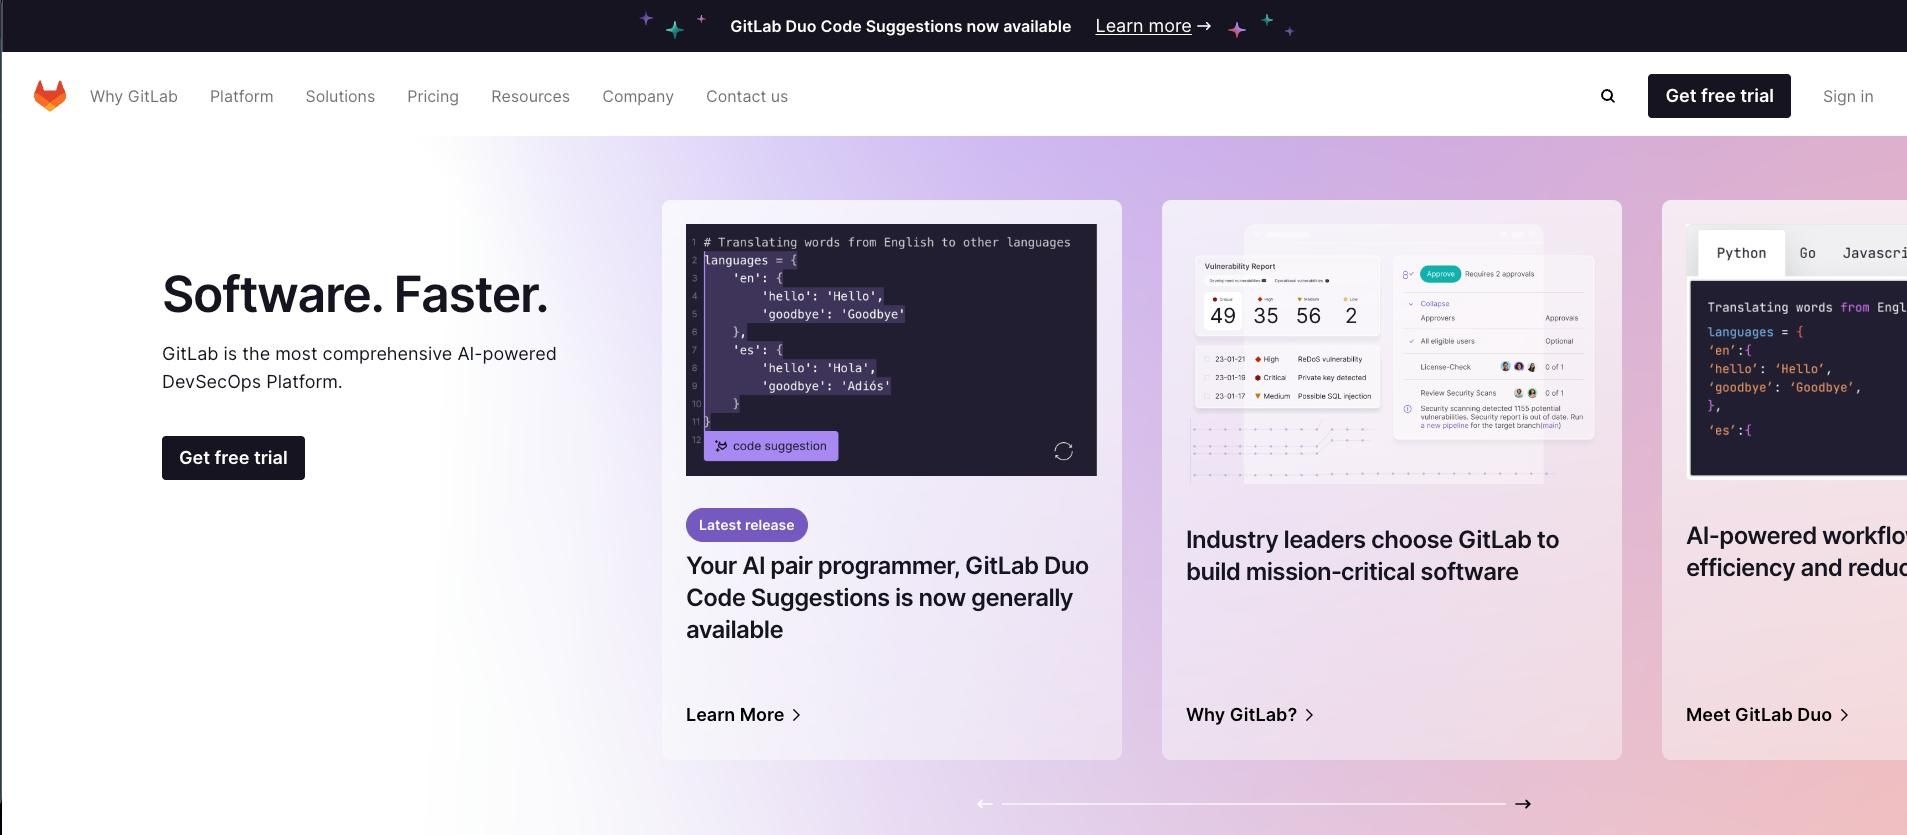The width and height of the screenshot is (1907, 835).
Task: Select the Go code tab
Action: point(1807,253)
